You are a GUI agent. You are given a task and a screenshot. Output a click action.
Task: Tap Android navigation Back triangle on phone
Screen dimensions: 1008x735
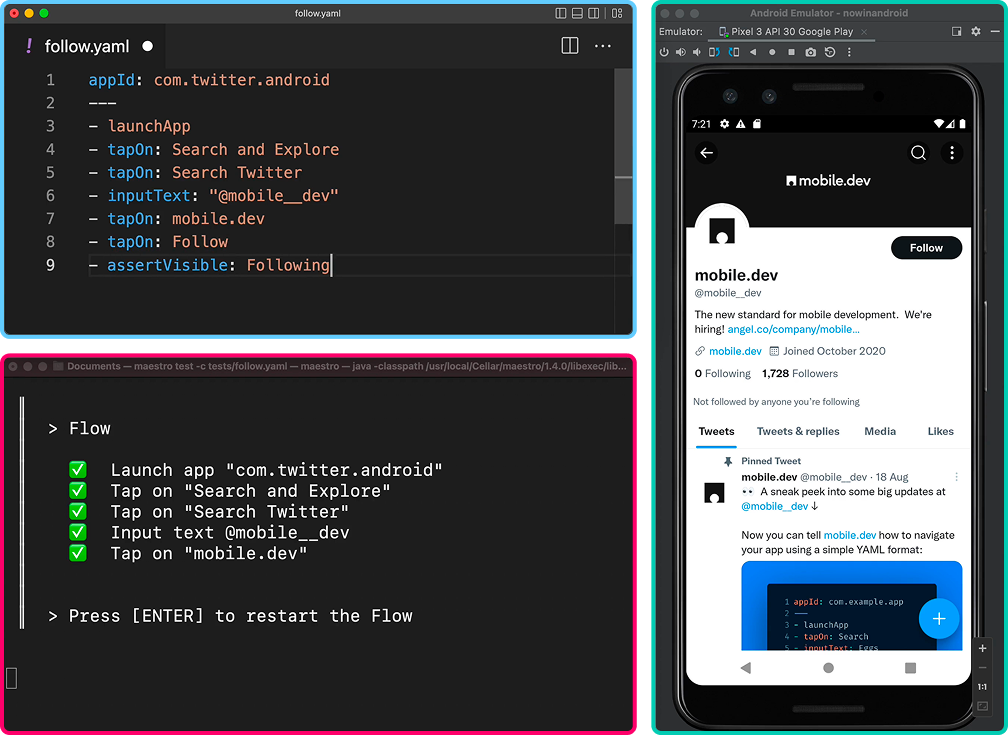click(x=746, y=667)
